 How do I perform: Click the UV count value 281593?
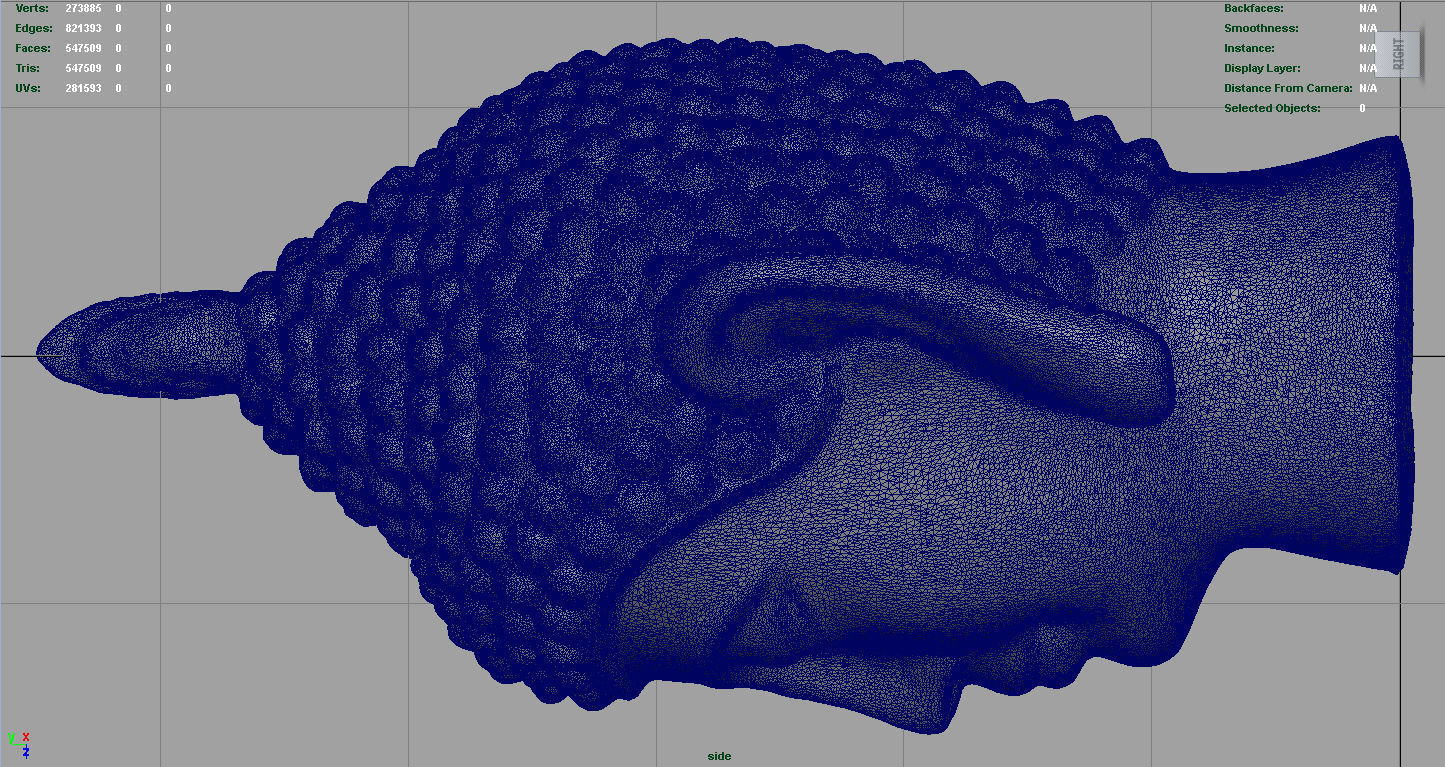(x=83, y=88)
